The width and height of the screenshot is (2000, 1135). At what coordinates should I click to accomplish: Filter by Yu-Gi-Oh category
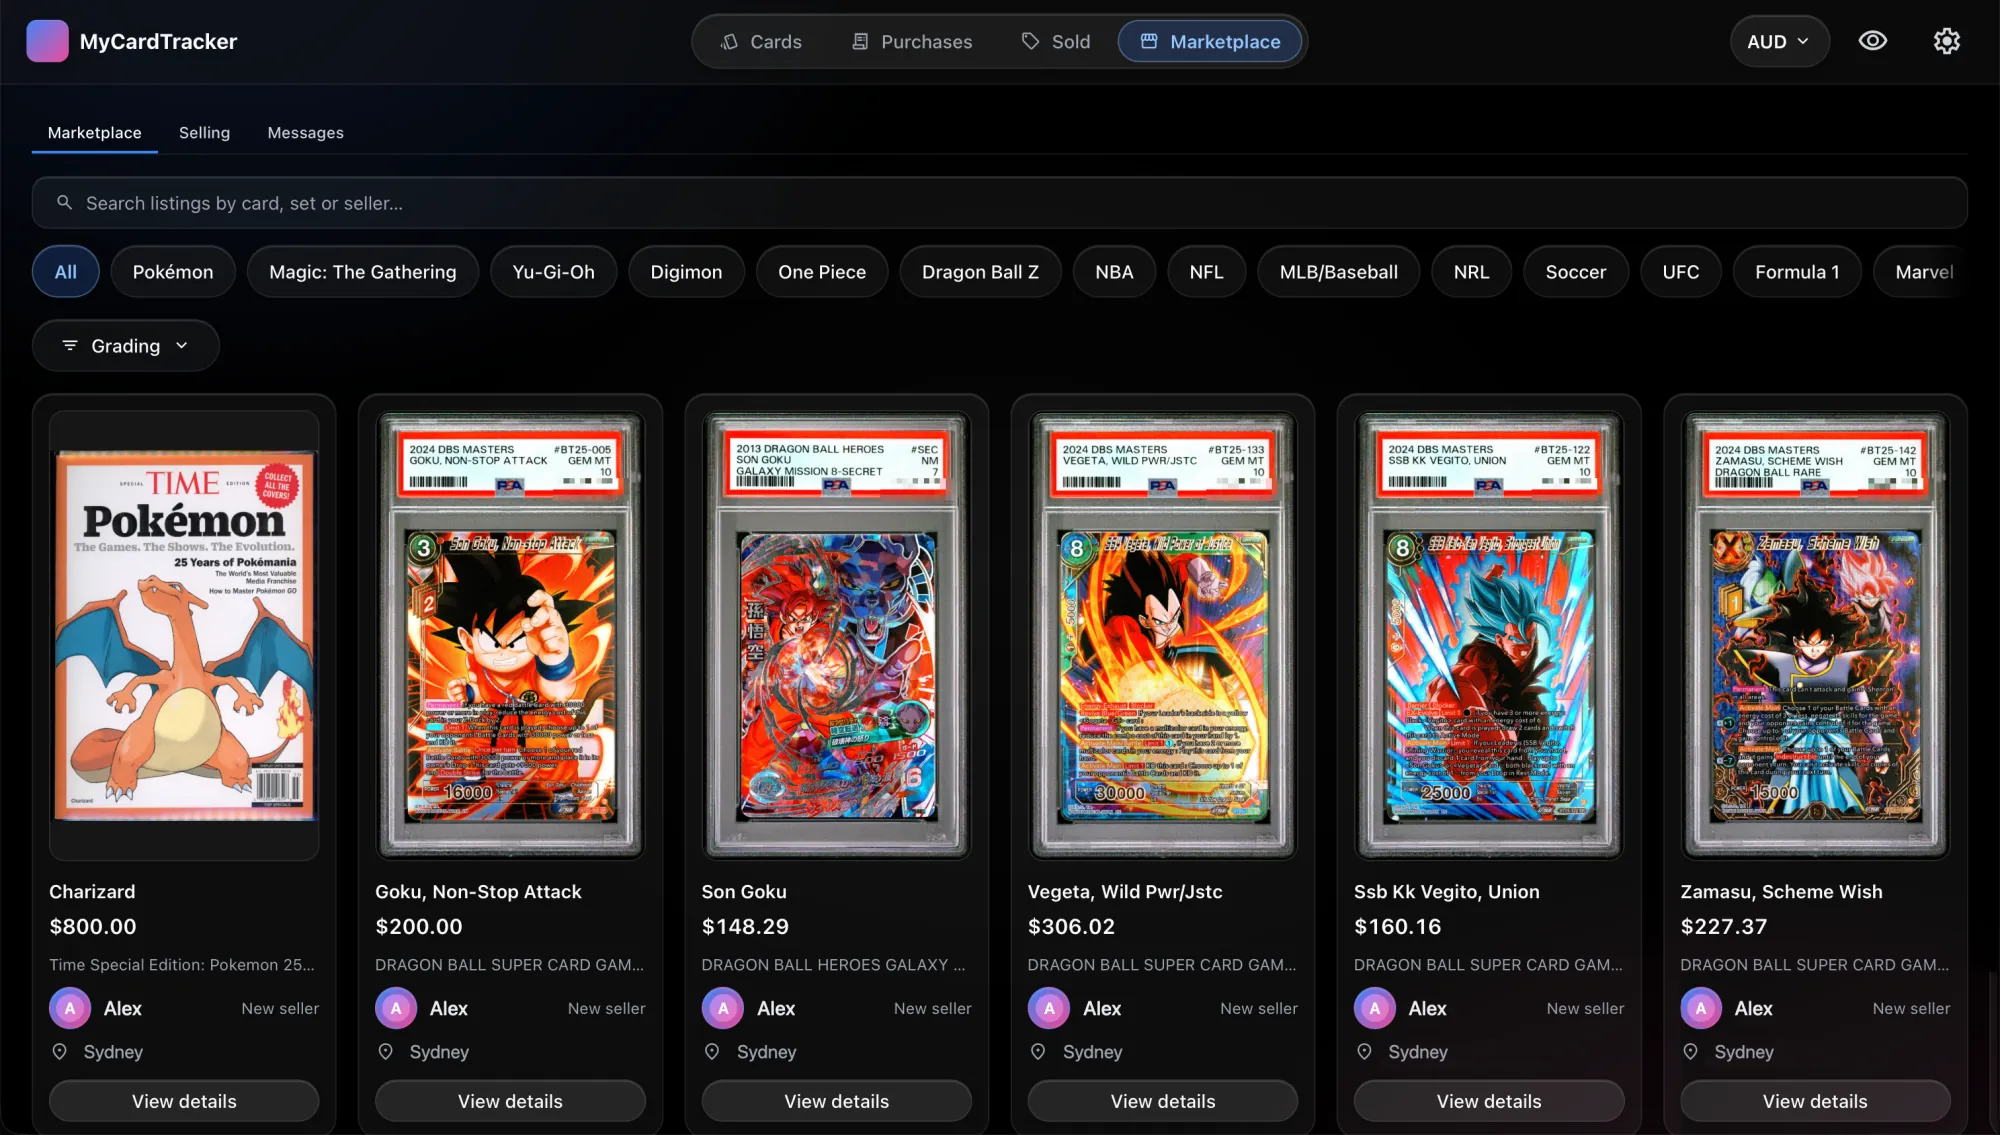tap(553, 272)
